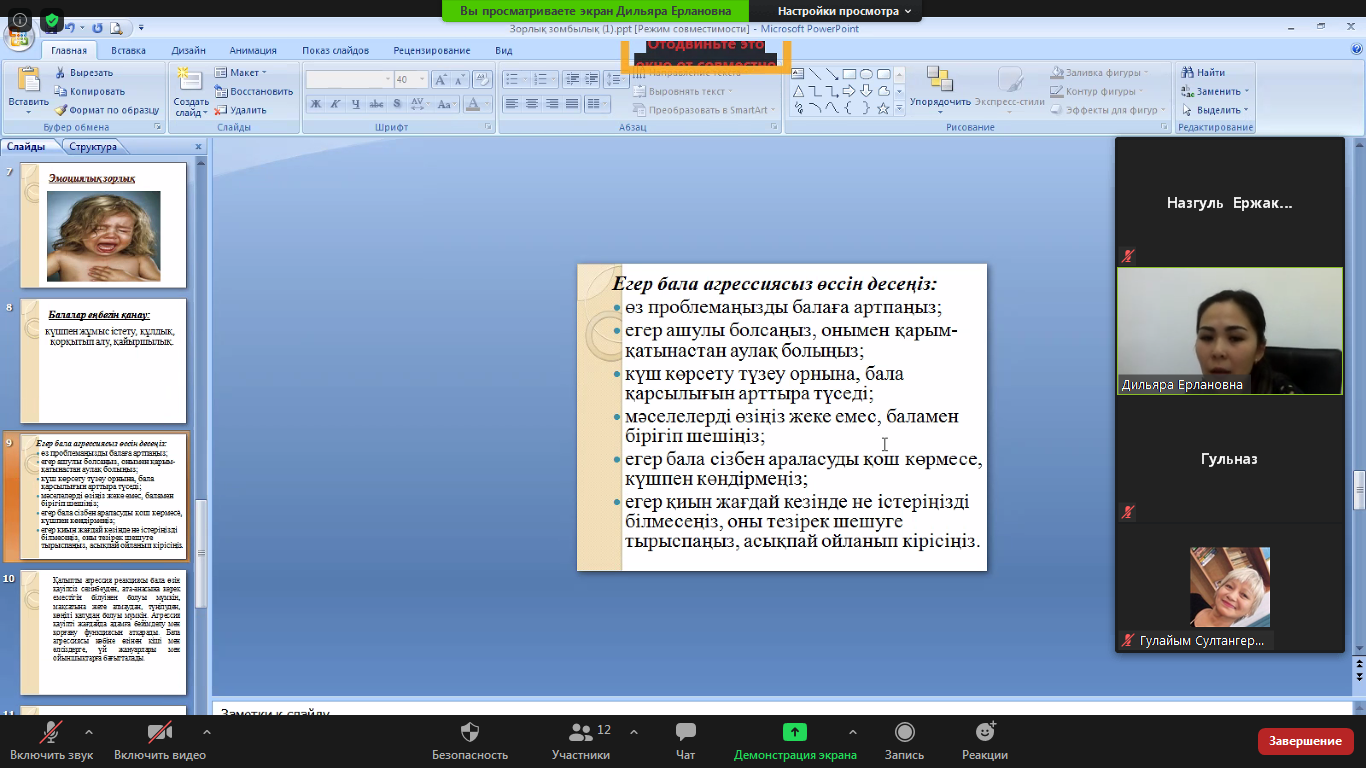Click the Record (Запись) icon
This screenshot has height=768, width=1366.
coord(904,732)
